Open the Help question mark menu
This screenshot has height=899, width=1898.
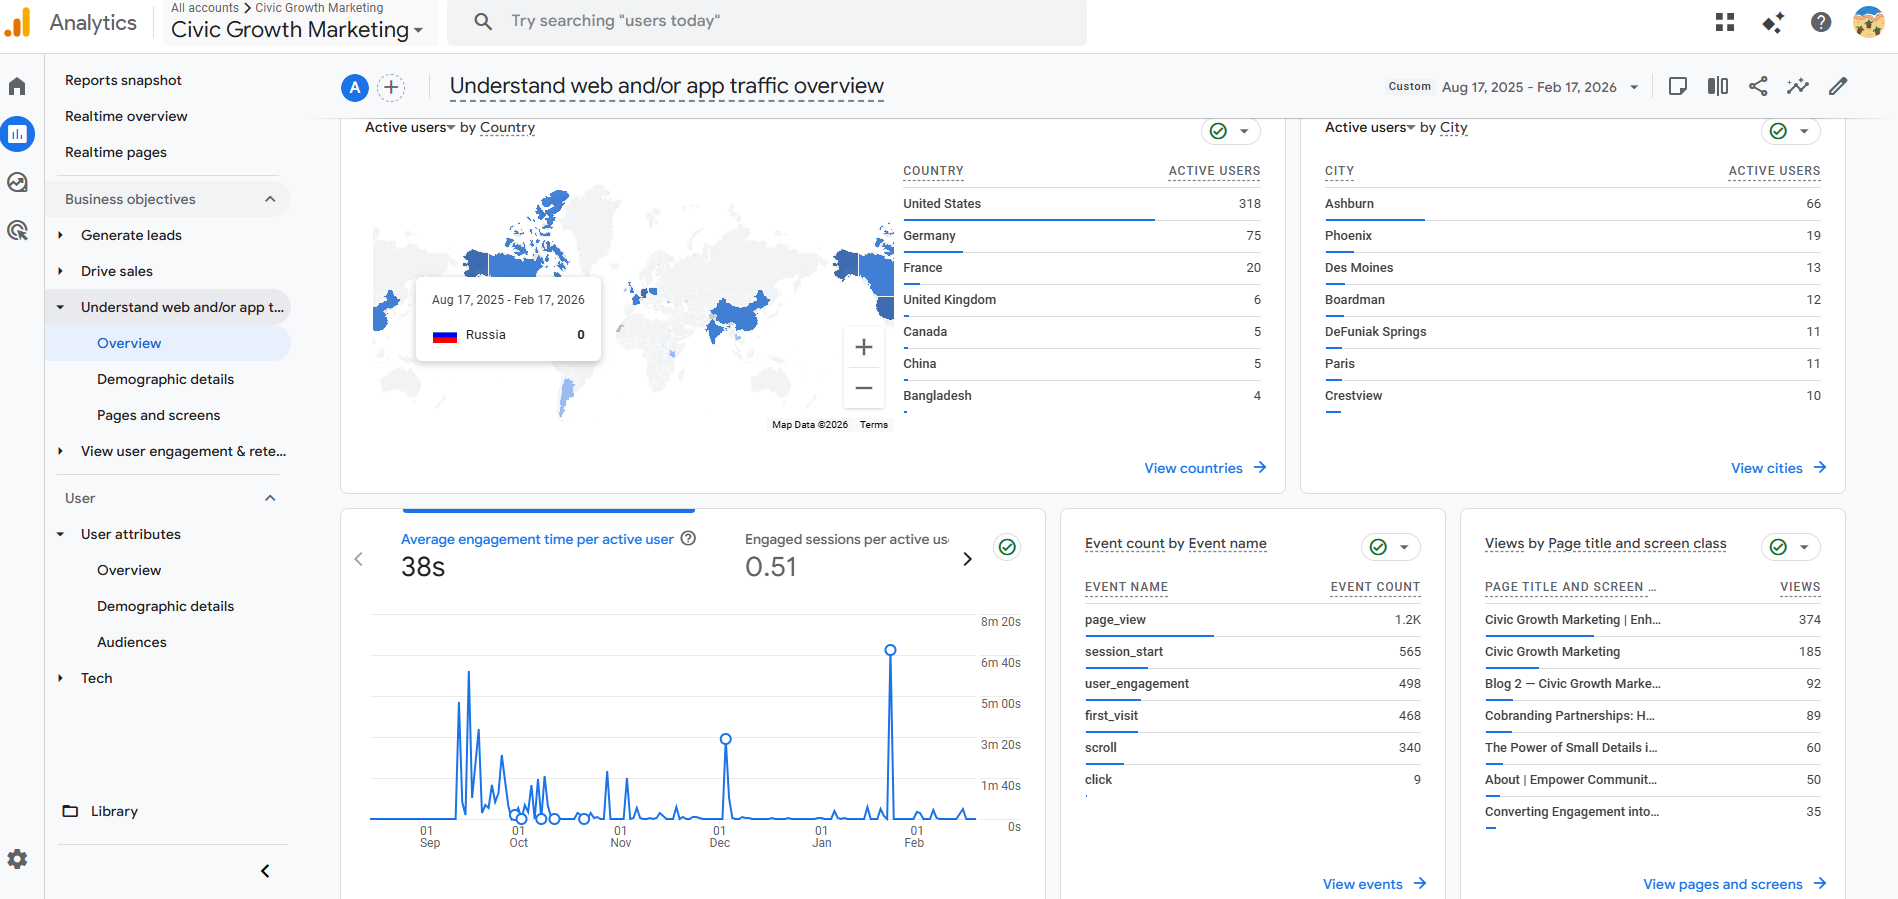coord(1821,22)
